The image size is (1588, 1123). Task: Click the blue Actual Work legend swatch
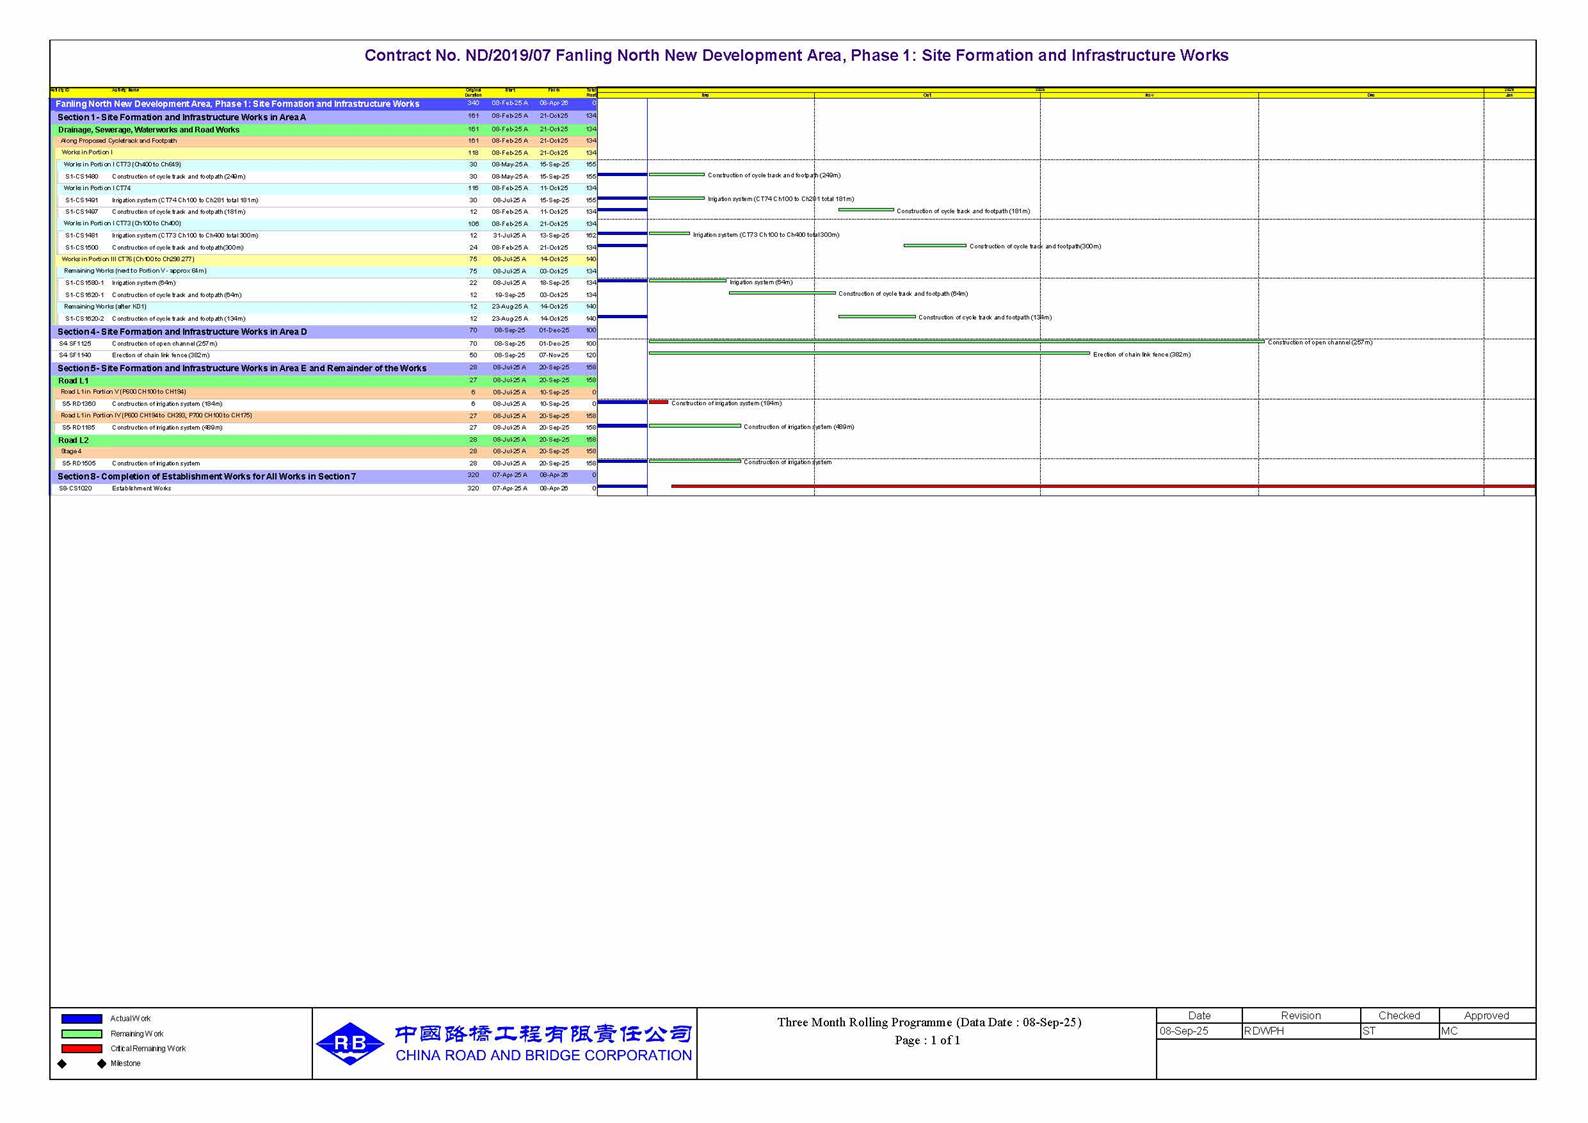(81, 1019)
